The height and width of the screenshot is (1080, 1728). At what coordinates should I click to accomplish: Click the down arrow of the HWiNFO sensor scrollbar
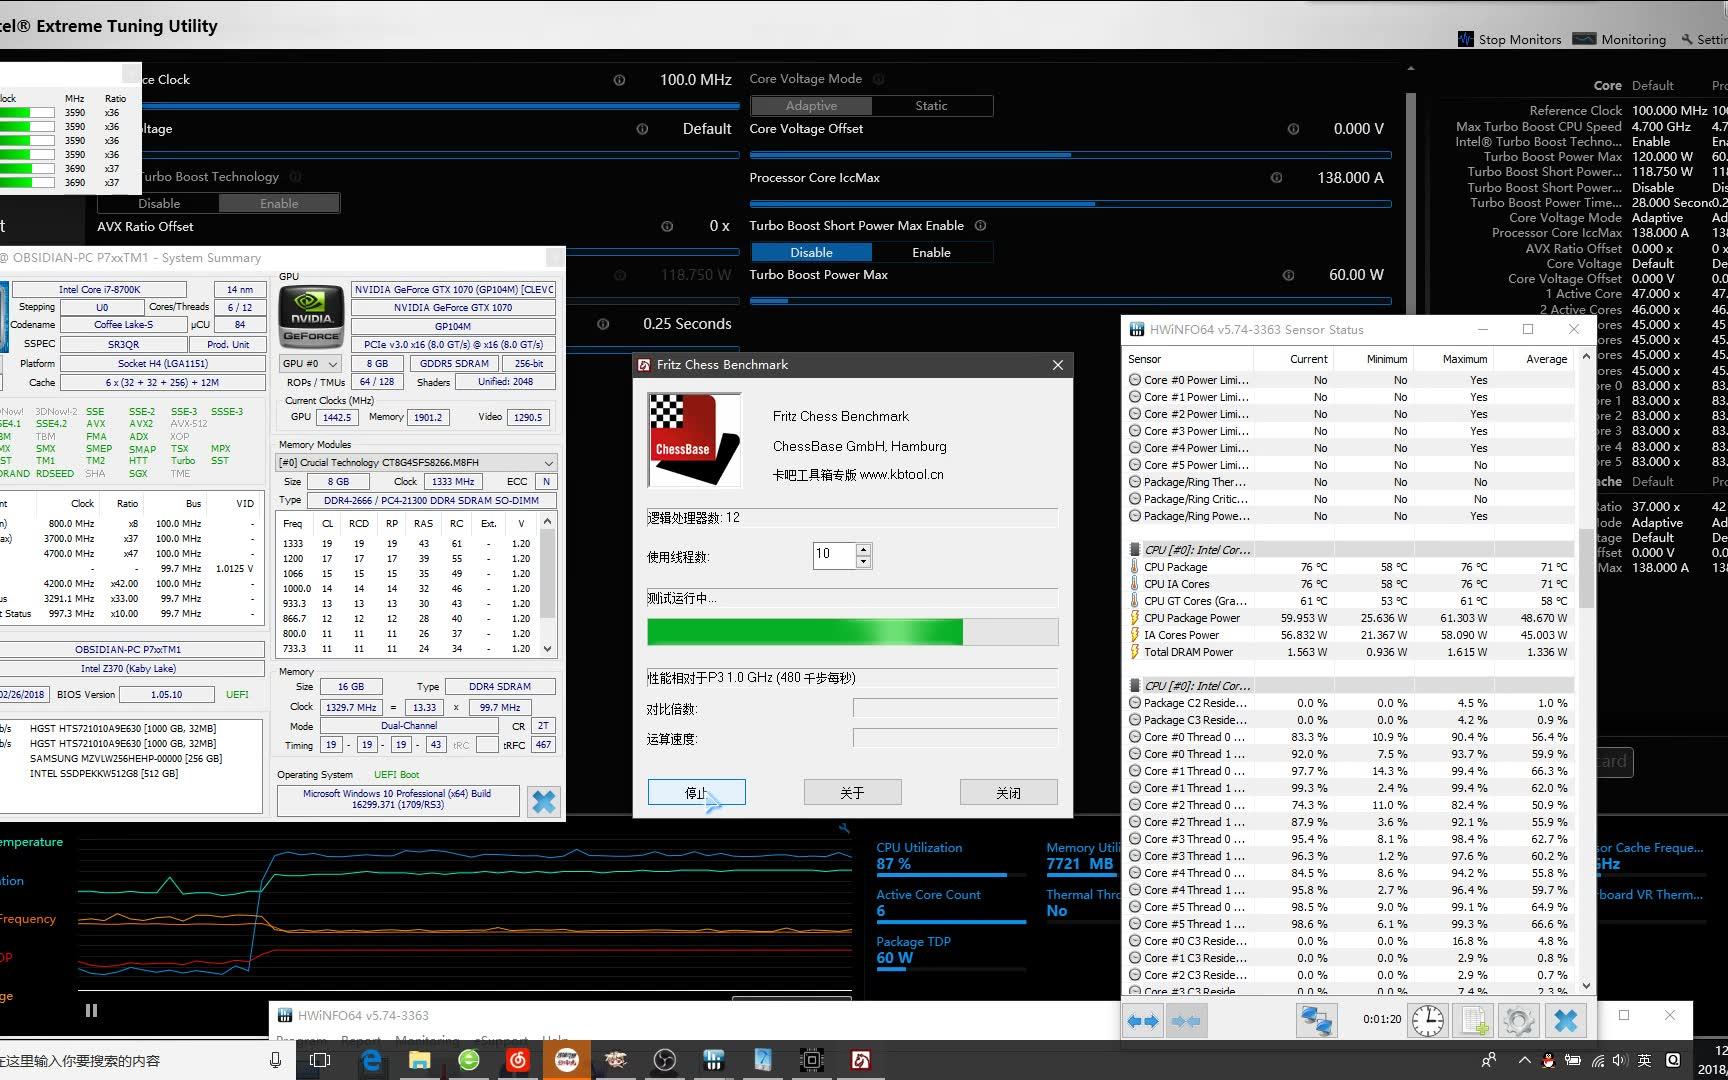click(1586, 985)
